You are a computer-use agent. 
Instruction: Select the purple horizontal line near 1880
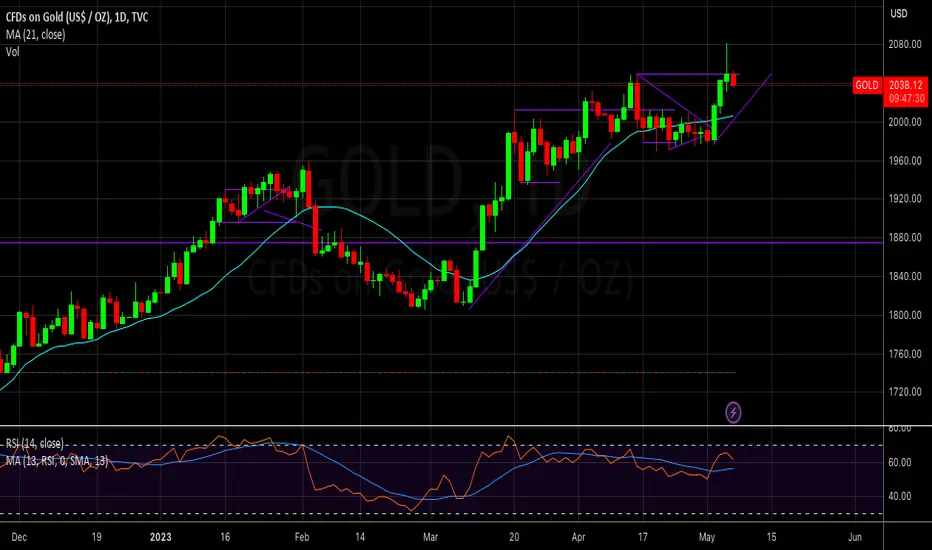coord(441,243)
